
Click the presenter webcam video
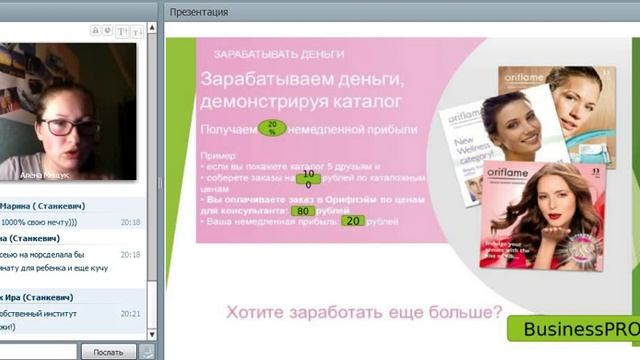(68, 111)
